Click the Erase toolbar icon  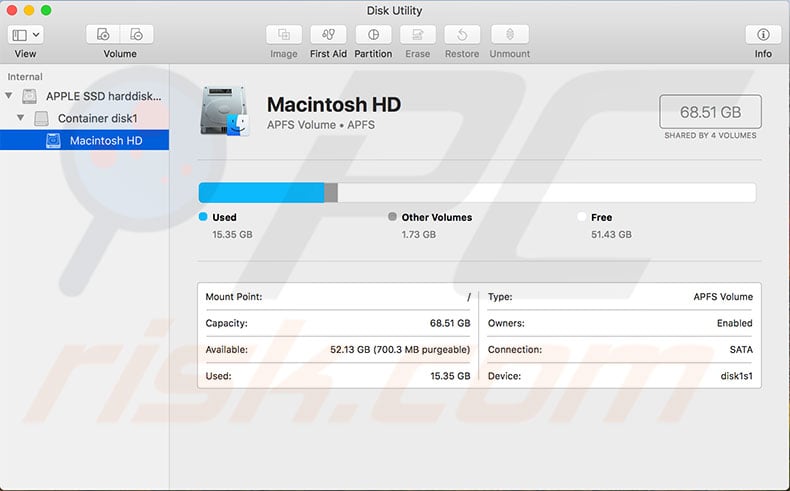click(418, 34)
